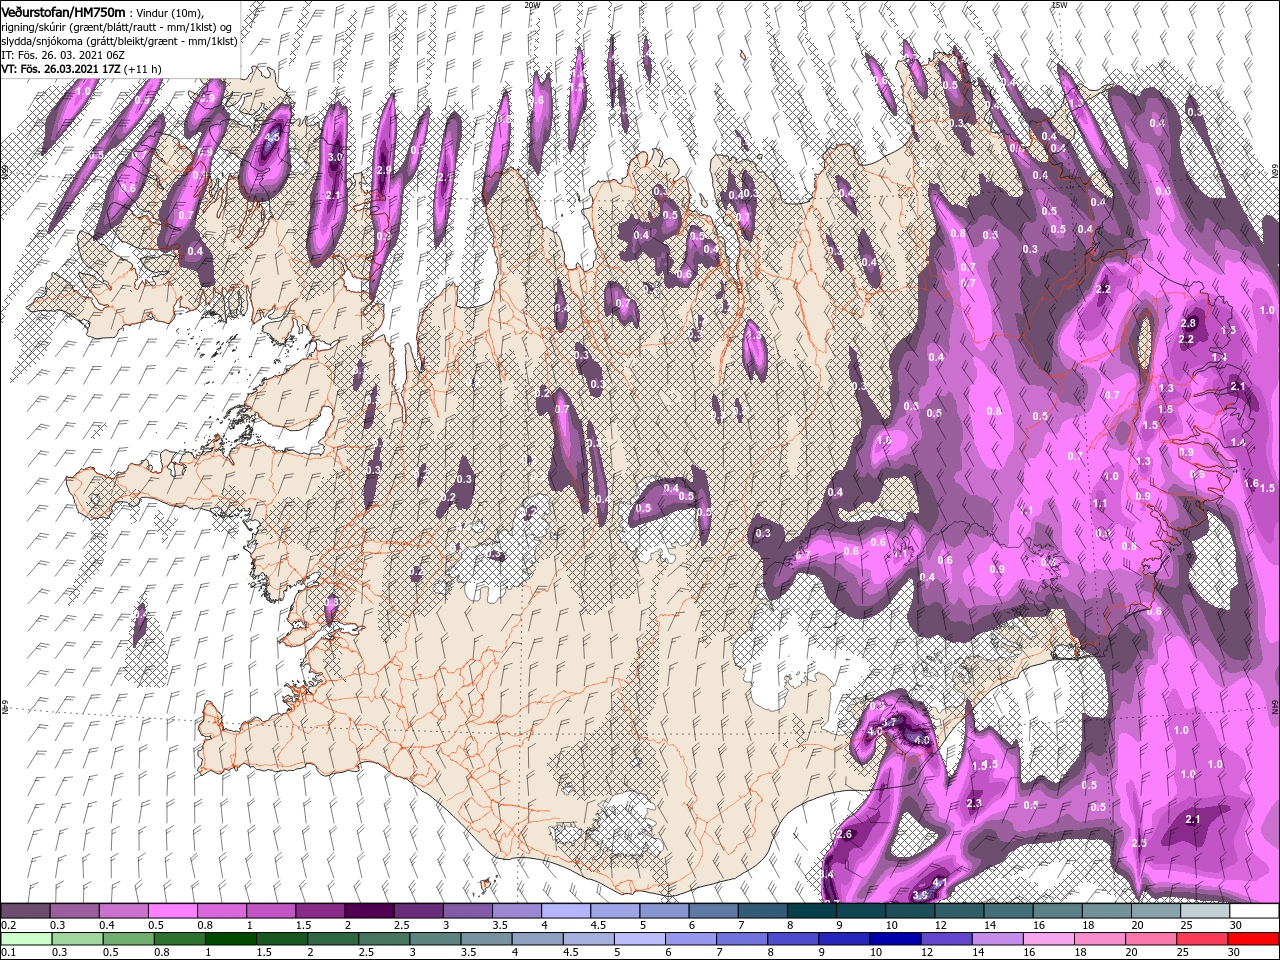
Task: Click the 2.6 precipitation value on the map
Action: (844, 834)
